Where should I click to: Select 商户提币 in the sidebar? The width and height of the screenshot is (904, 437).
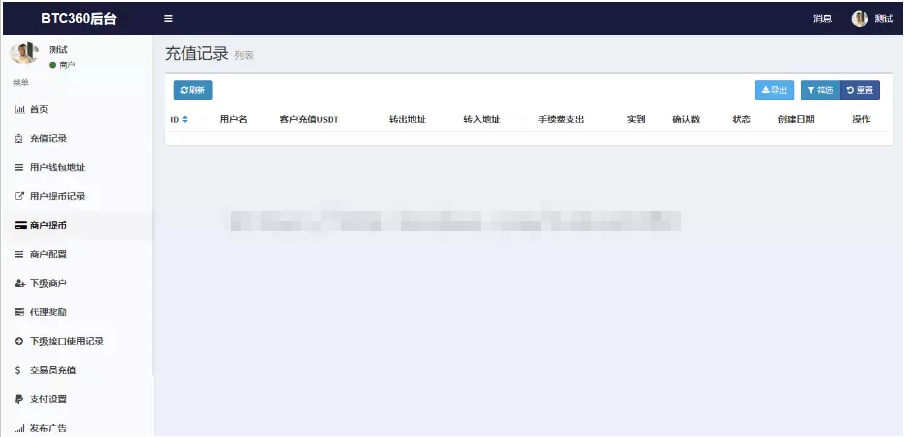77,225
